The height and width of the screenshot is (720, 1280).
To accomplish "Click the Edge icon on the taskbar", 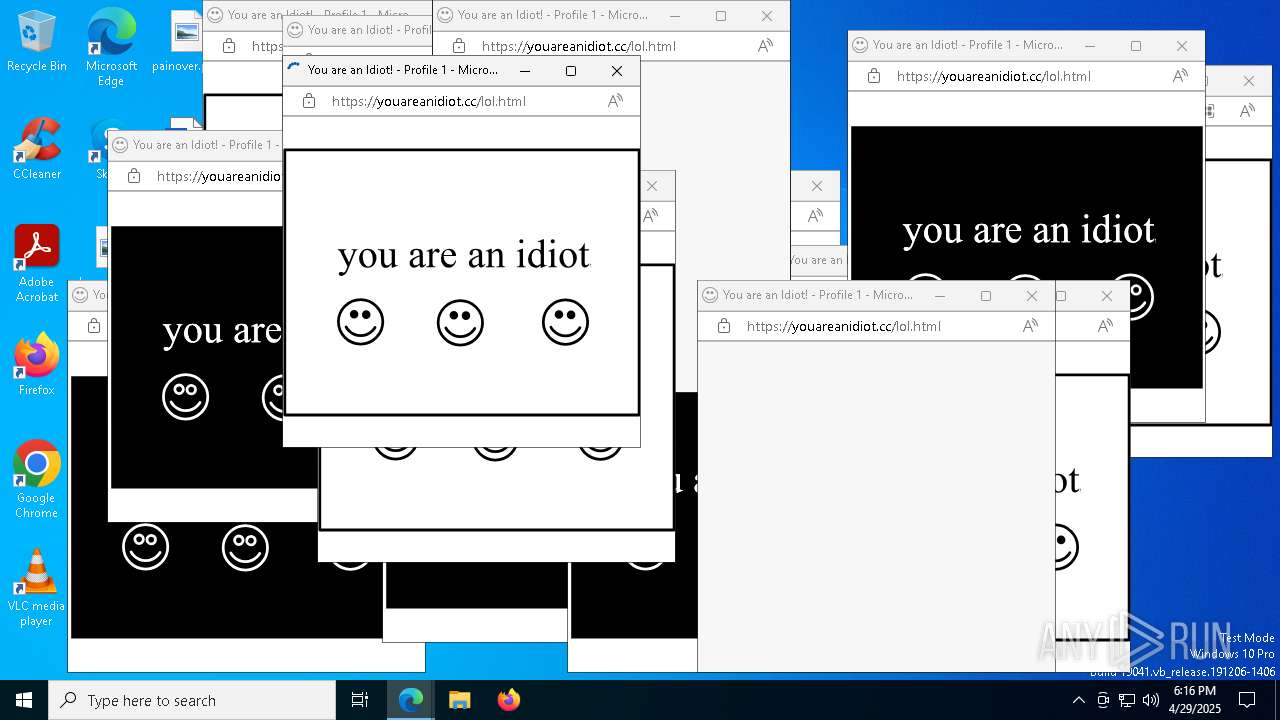I will 411,700.
